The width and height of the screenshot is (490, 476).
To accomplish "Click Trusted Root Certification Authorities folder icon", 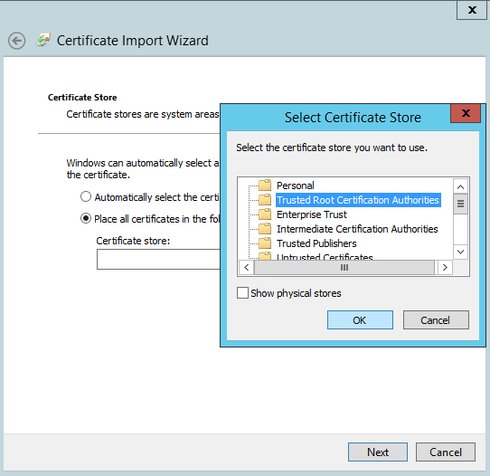I will pos(265,200).
